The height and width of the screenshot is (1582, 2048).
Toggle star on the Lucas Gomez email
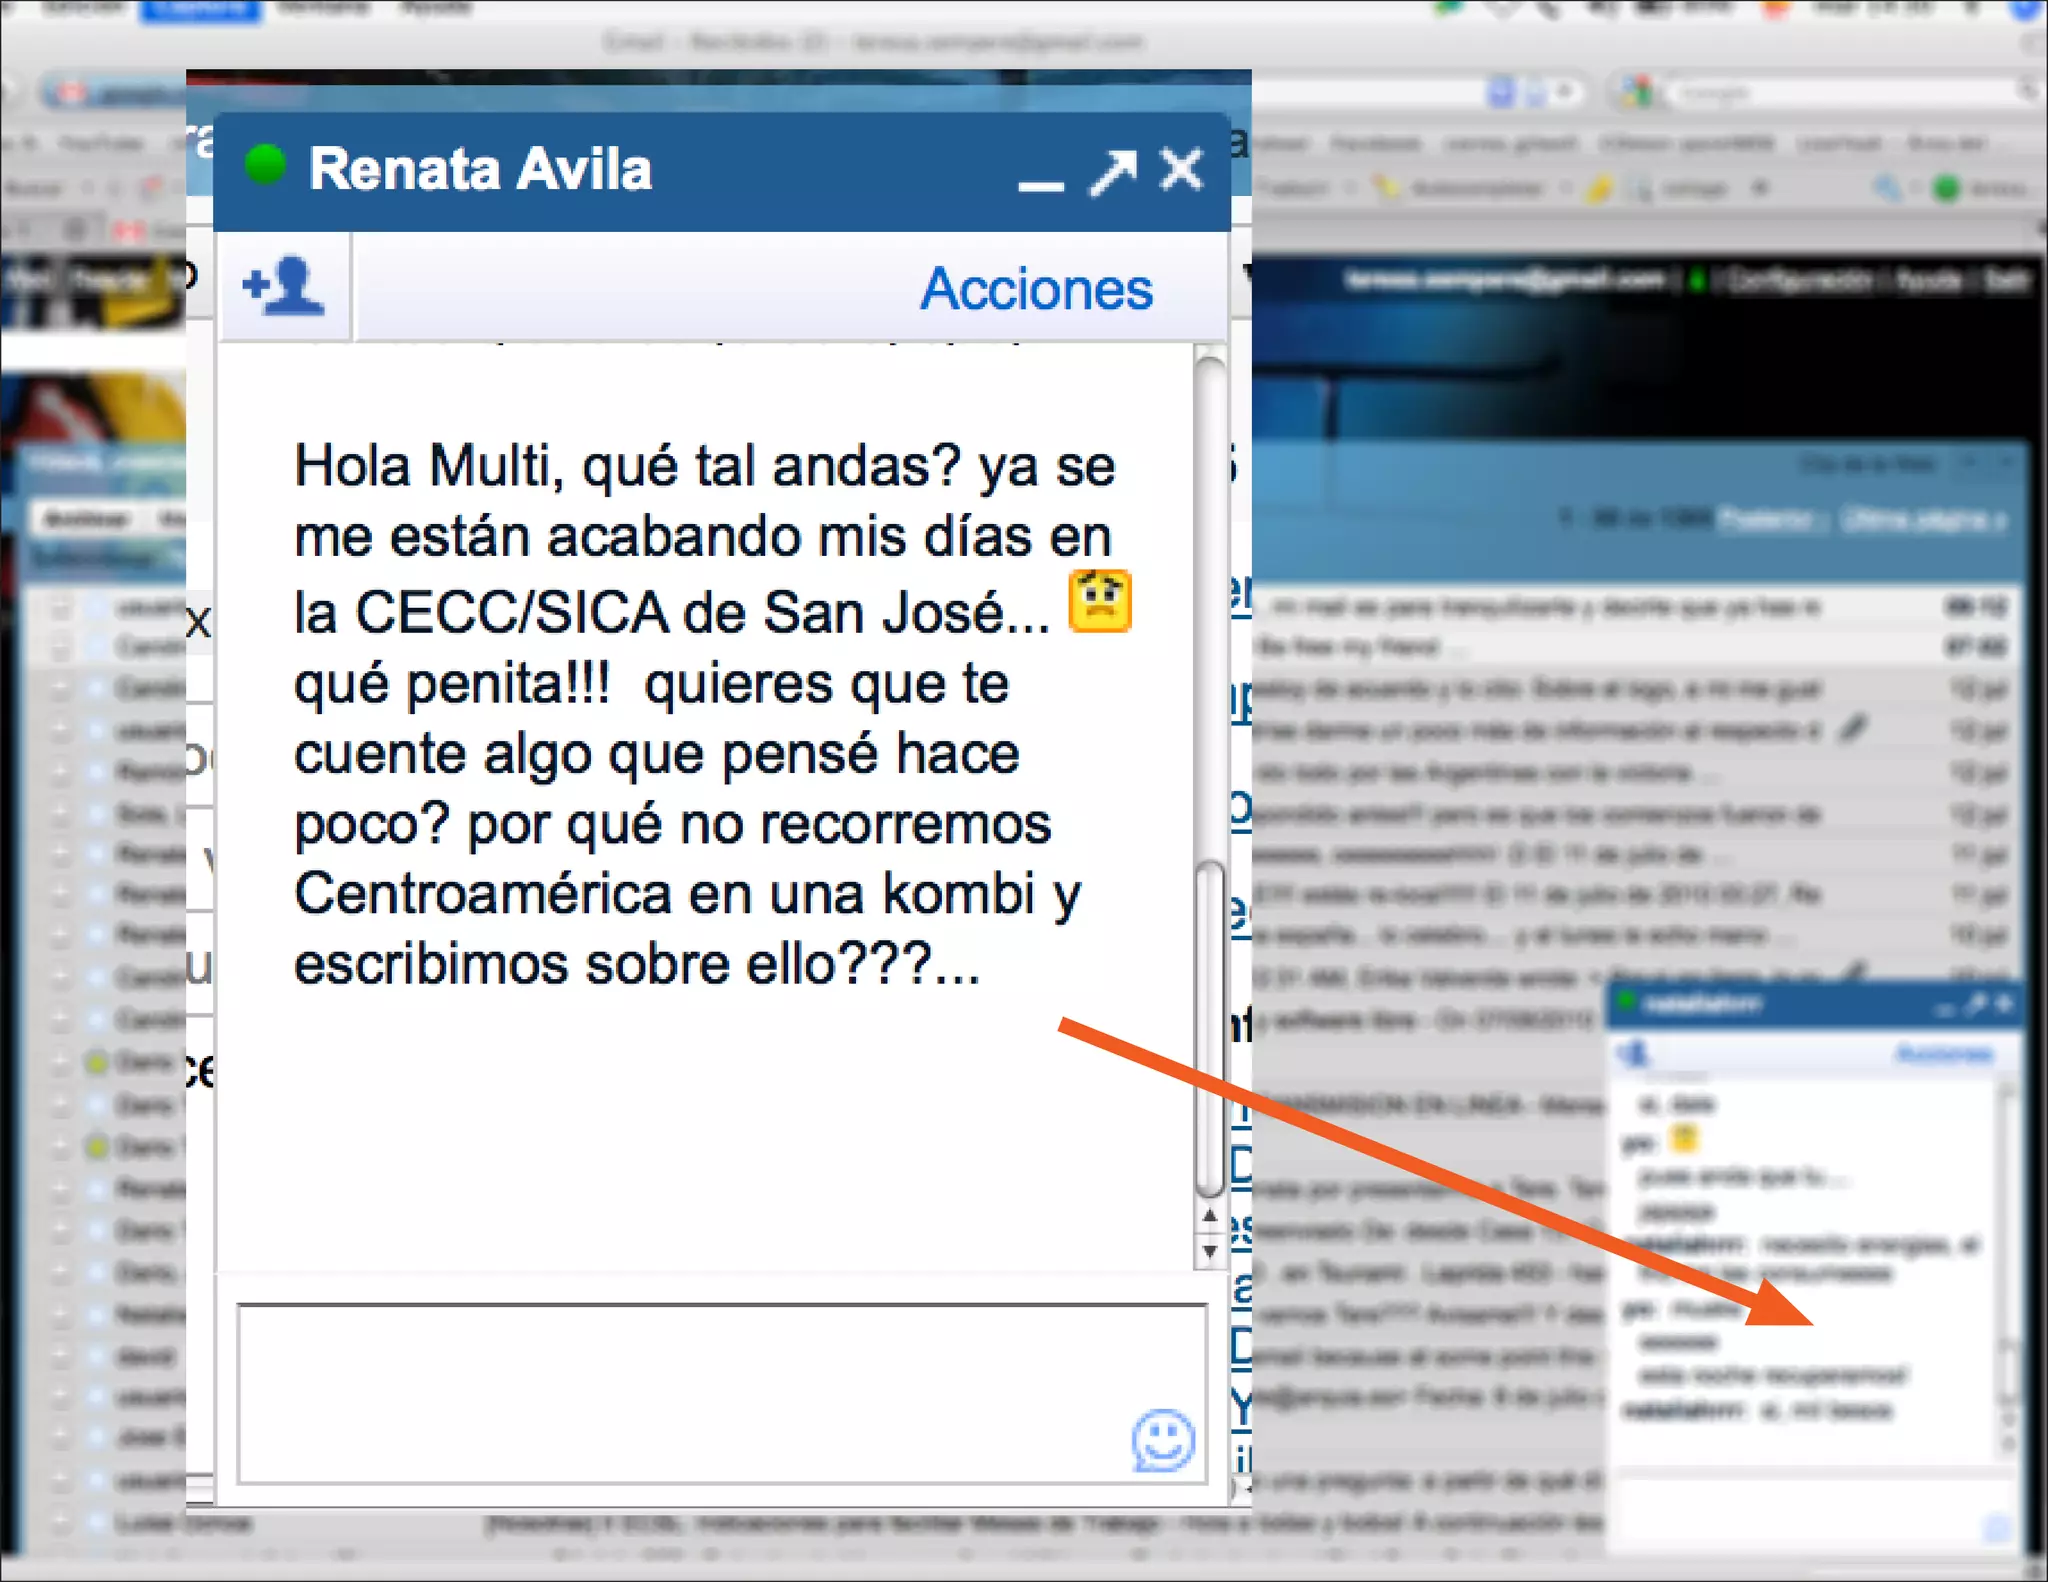96,1523
